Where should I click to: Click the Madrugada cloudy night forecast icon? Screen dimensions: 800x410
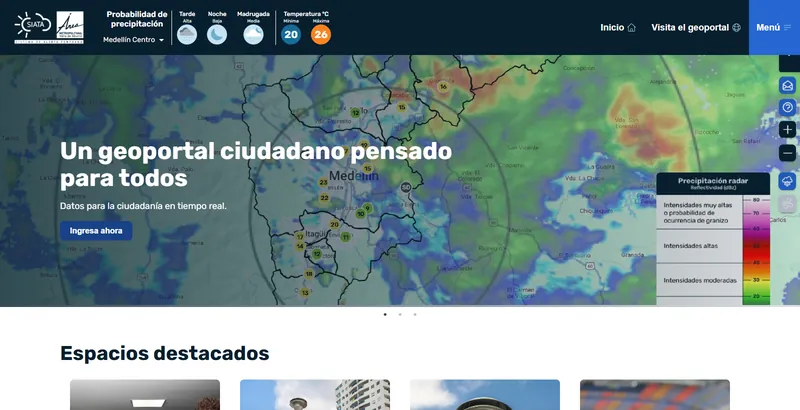pyautogui.click(x=253, y=35)
